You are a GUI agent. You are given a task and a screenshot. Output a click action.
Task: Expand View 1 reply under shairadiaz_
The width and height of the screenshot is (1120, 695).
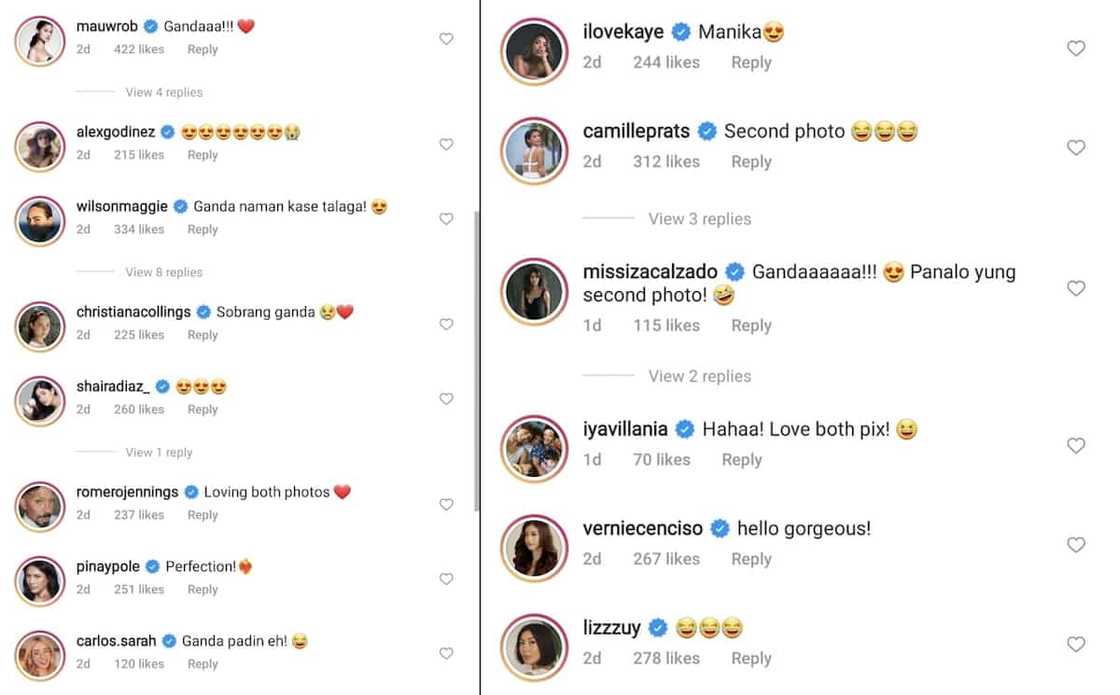coord(160,452)
